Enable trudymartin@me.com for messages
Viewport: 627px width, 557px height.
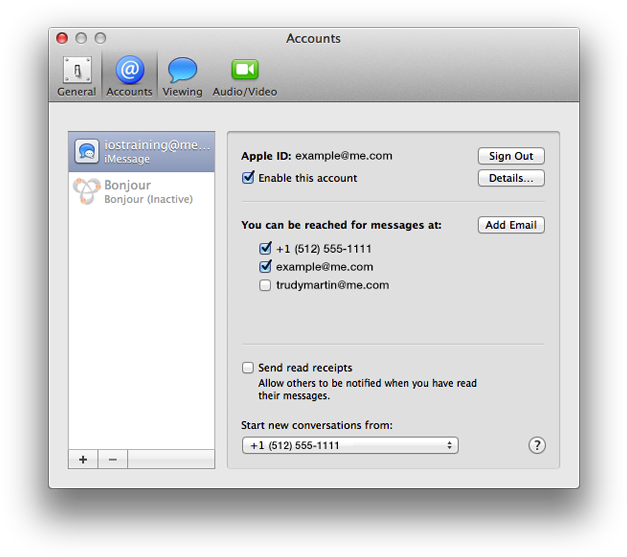click(x=265, y=285)
